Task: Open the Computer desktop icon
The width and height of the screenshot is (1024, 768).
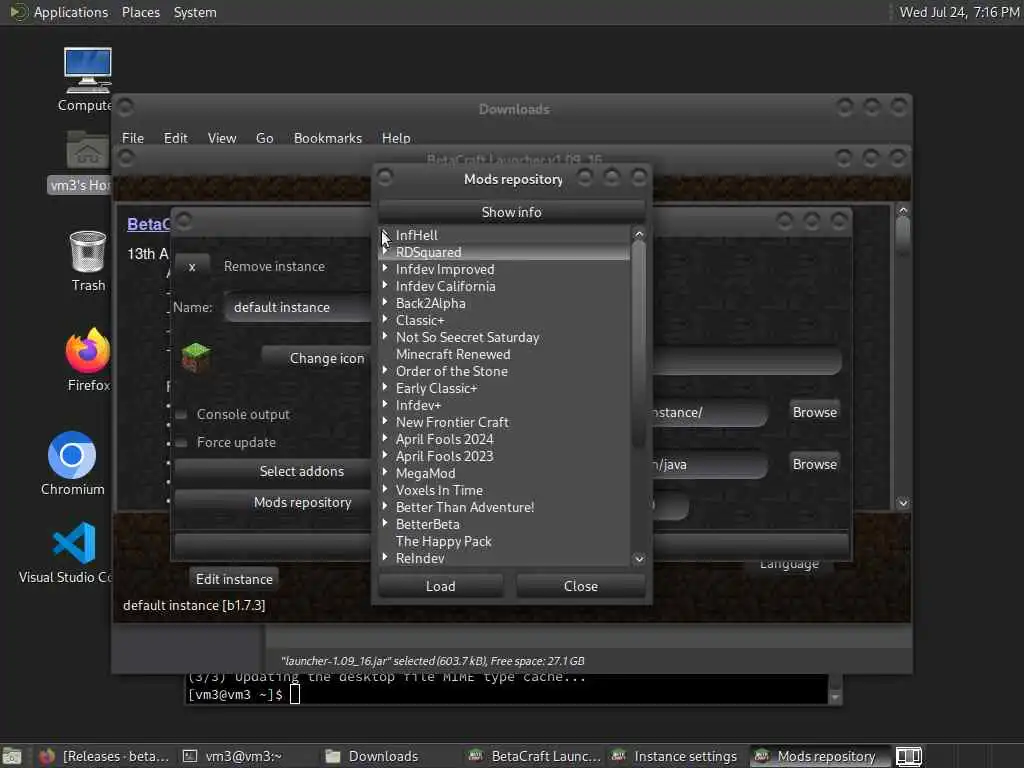Action: pyautogui.click(x=88, y=71)
